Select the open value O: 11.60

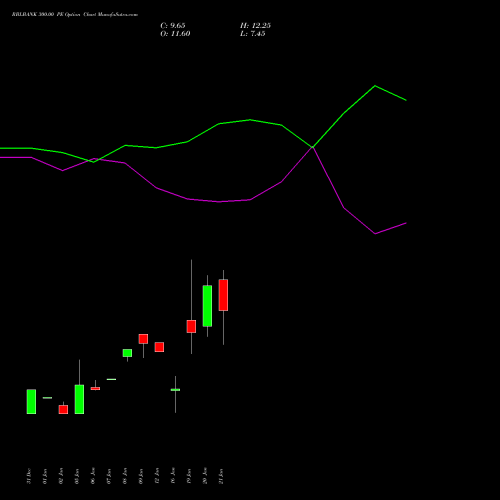(x=175, y=34)
